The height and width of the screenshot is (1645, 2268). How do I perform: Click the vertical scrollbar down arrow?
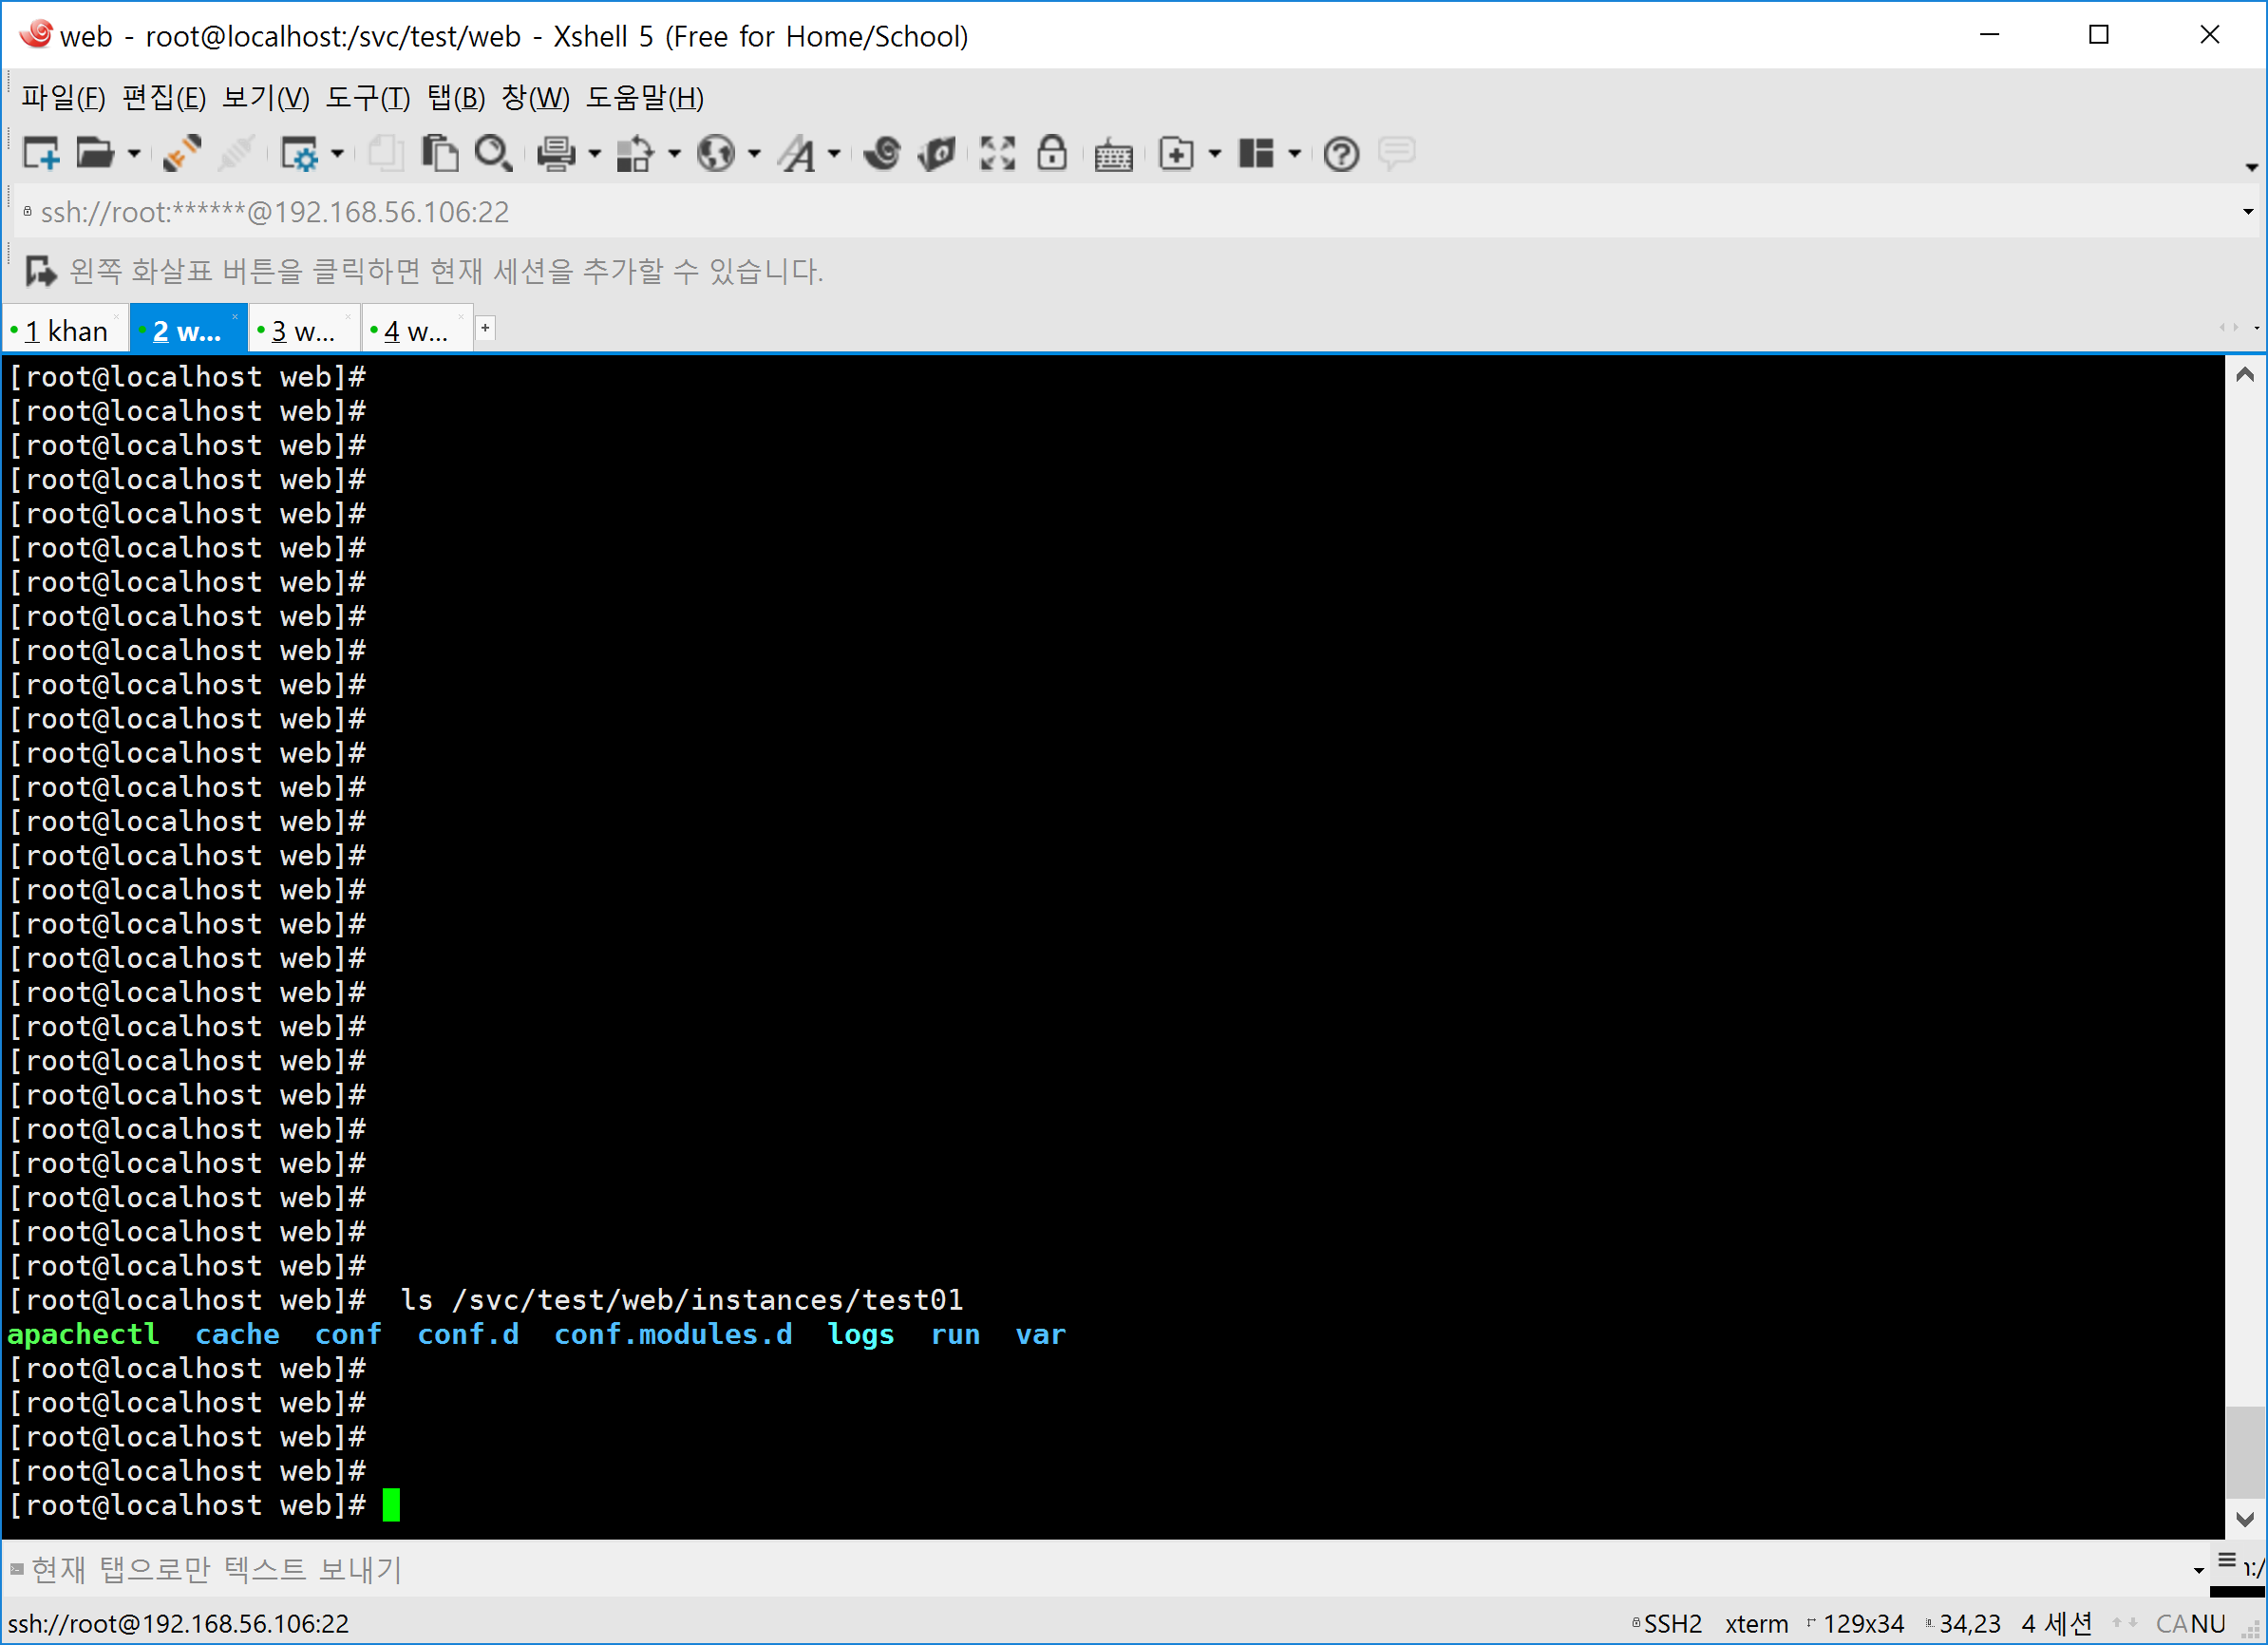[x=2244, y=1519]
